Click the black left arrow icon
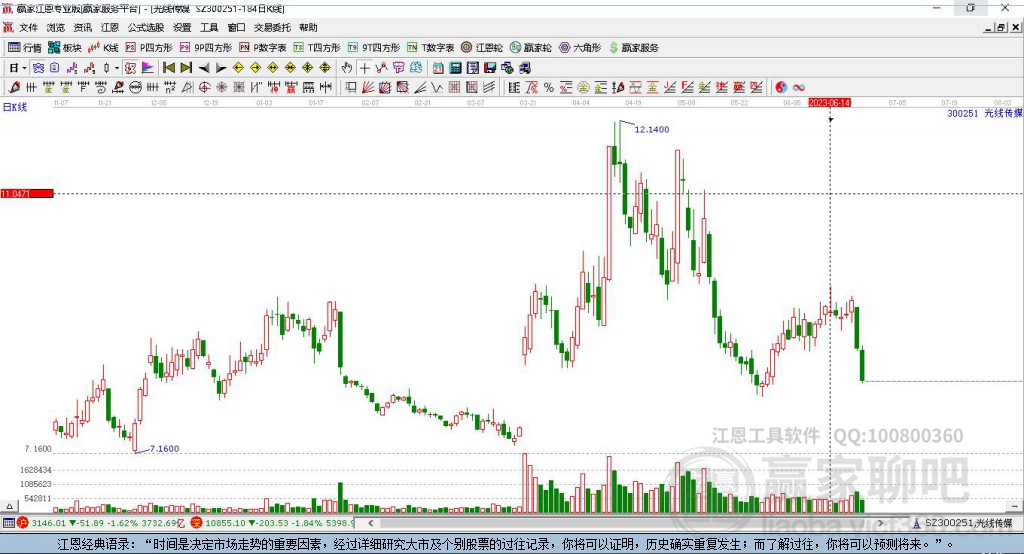This screenshot has width=1024, height=554. click(204, 68)
